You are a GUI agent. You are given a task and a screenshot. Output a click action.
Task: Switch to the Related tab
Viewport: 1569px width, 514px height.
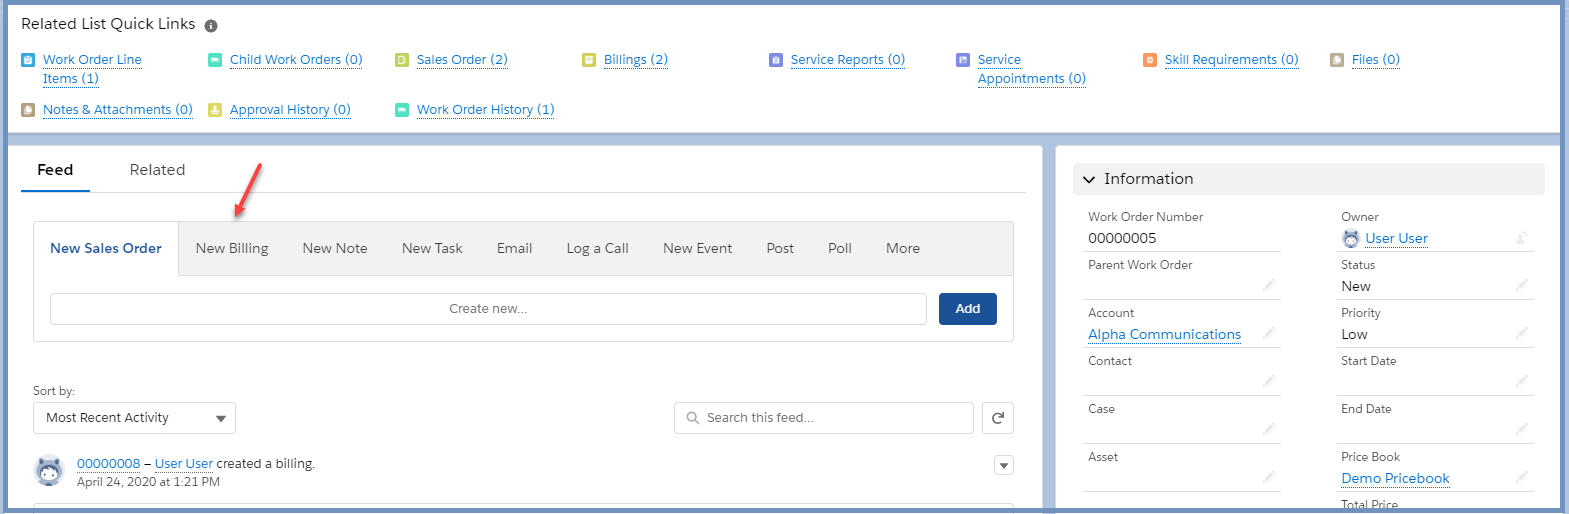click(157, 170)
